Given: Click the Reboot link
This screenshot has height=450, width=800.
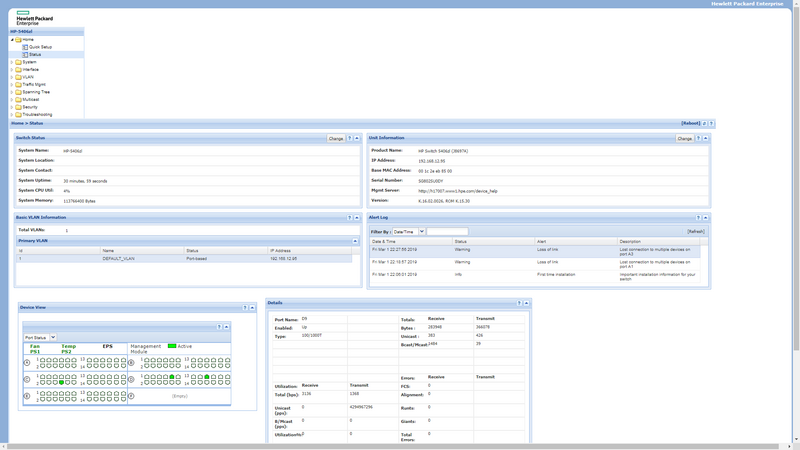Looking at the screenshot, I should 690,123.
